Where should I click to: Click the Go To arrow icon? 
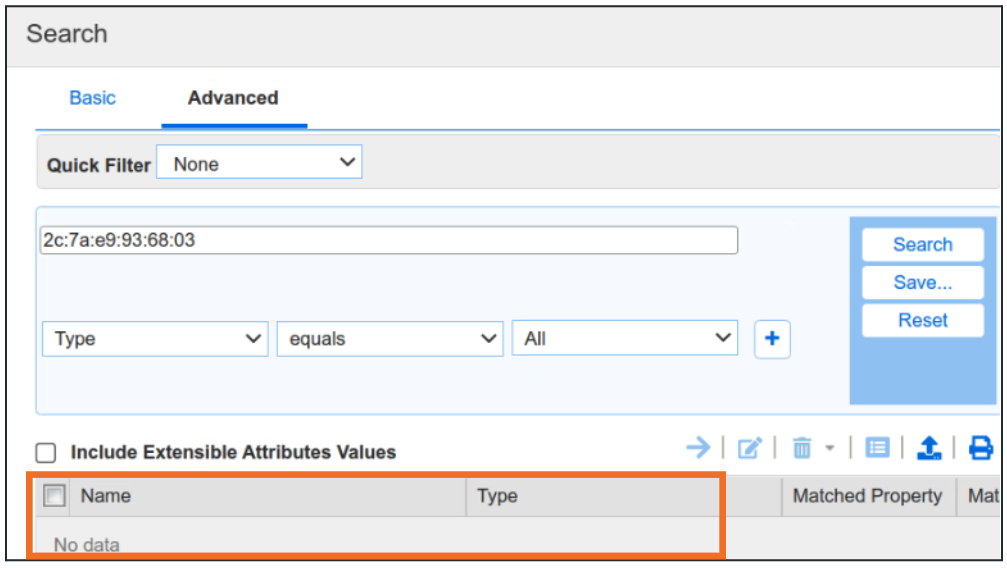(698, 448)
